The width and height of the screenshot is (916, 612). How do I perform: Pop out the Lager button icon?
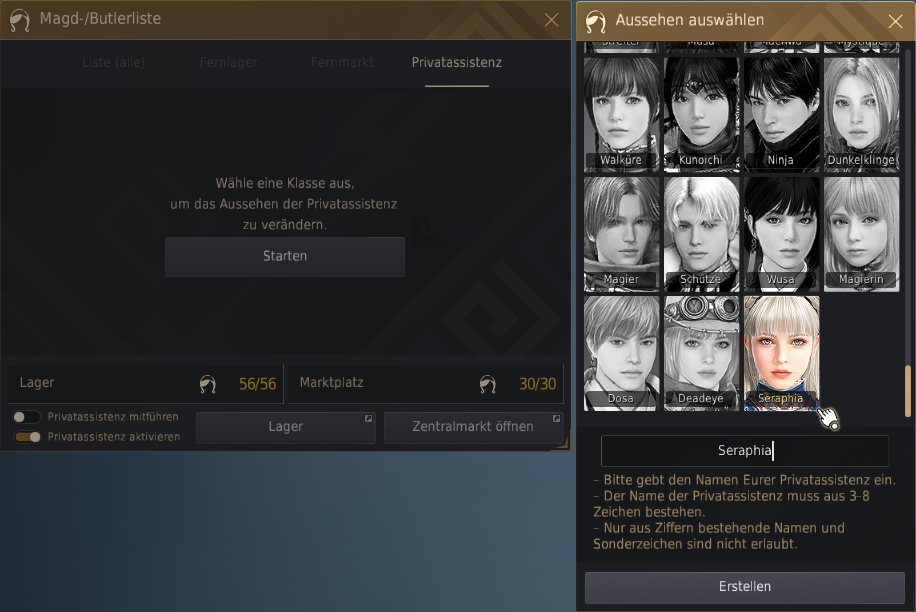coord(369,418)
